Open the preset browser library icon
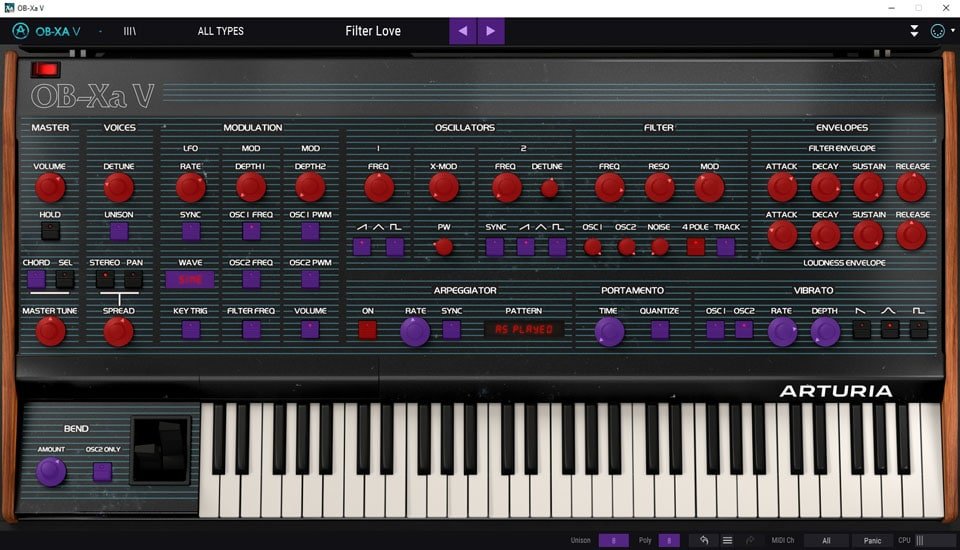 tap(129, 31)
